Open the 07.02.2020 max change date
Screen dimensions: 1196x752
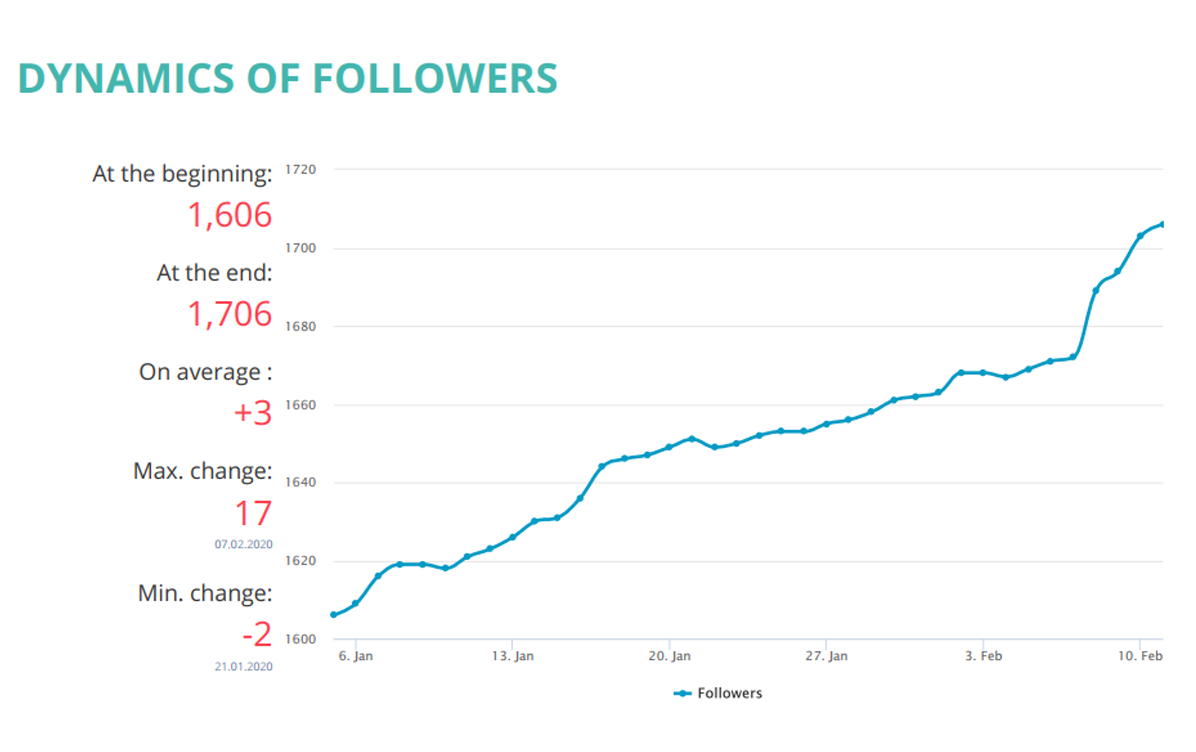242,544
